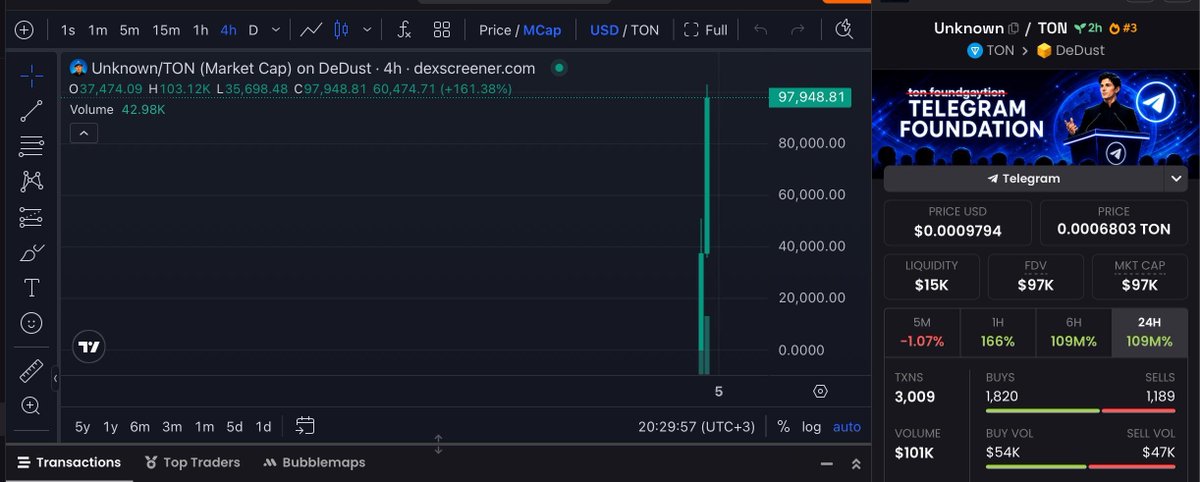Switch quote currency to USD

point(604,30)
